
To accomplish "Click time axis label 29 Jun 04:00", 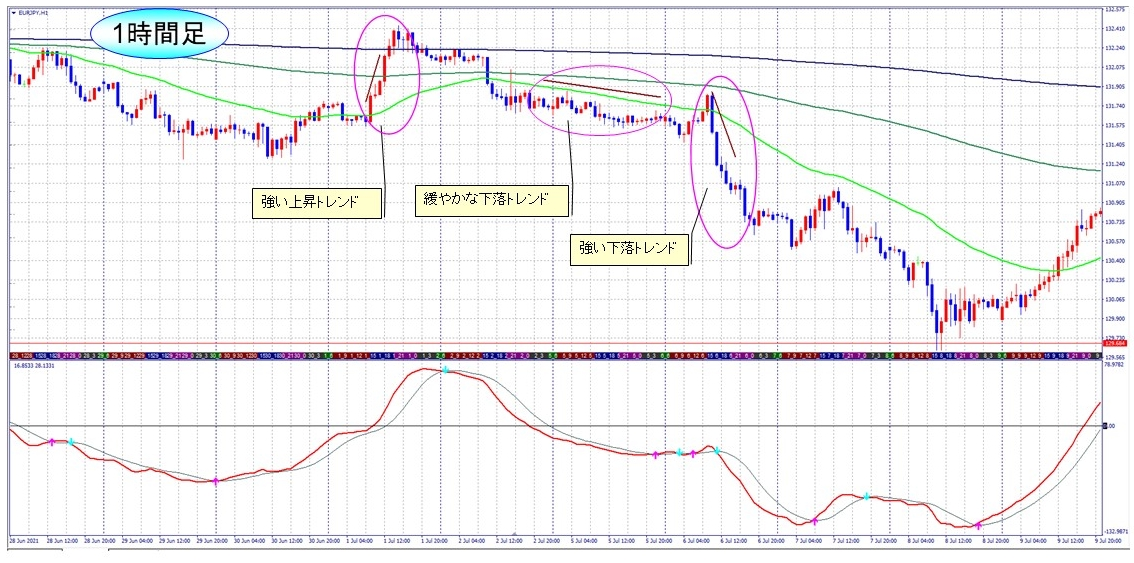I will coord(137,540).
